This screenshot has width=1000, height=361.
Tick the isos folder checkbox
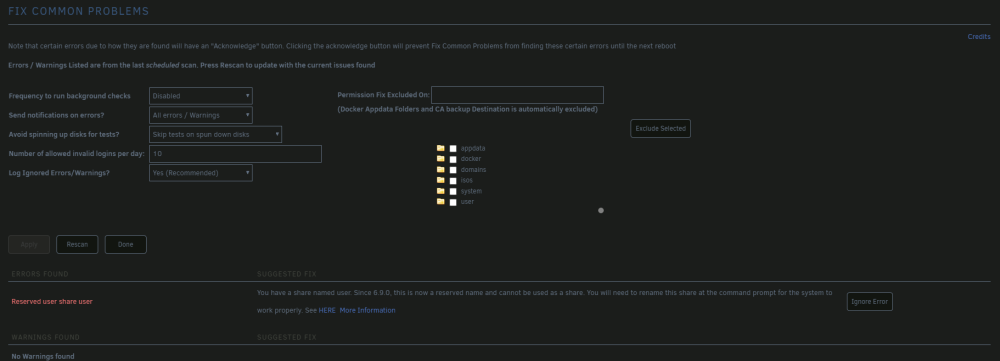click(x=453, y=181)
